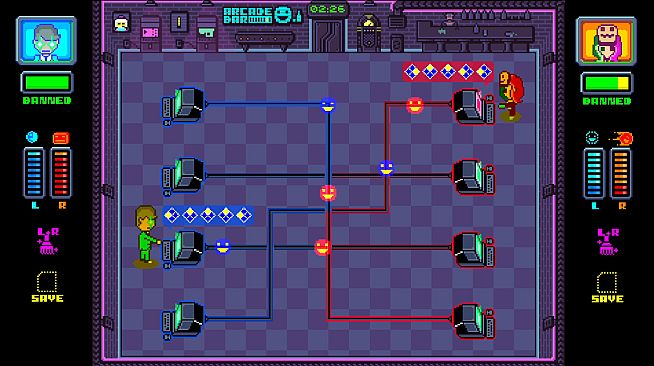The height and width of the screenshot is (366, 654).
Task: Click the 02:26 match timer
Action: pyautogui.click(x=328, y=9)
